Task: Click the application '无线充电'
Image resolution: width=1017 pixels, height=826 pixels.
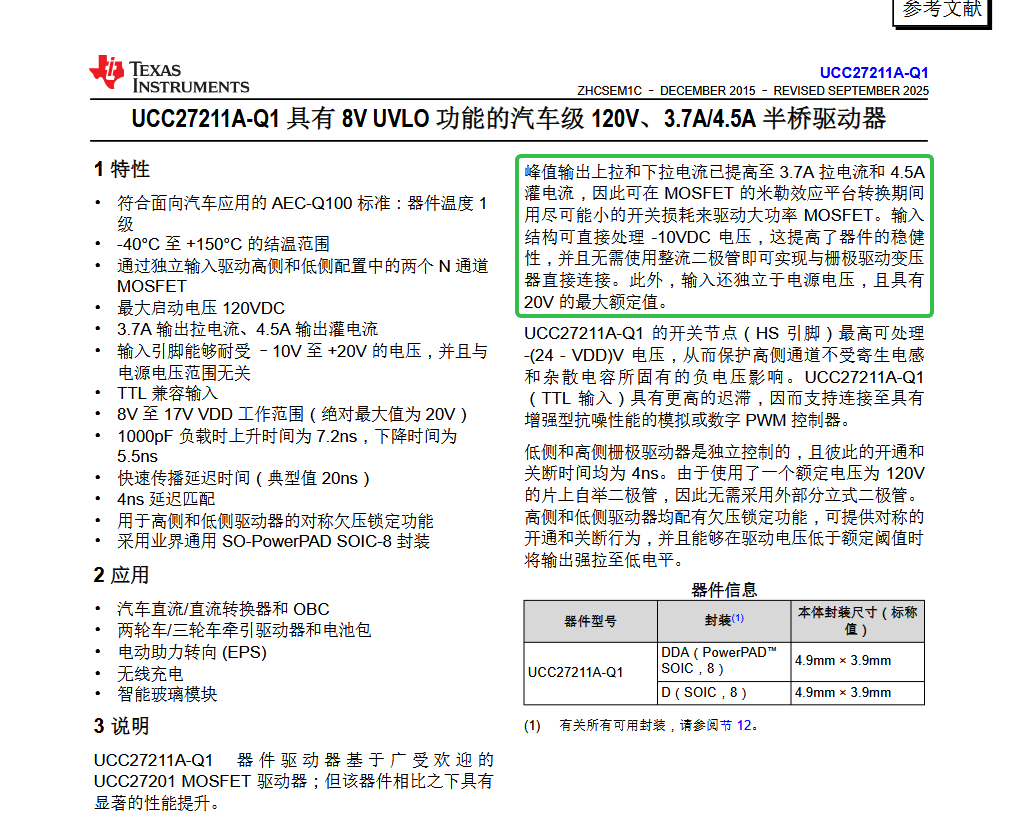Action: [x=150, y=674]
